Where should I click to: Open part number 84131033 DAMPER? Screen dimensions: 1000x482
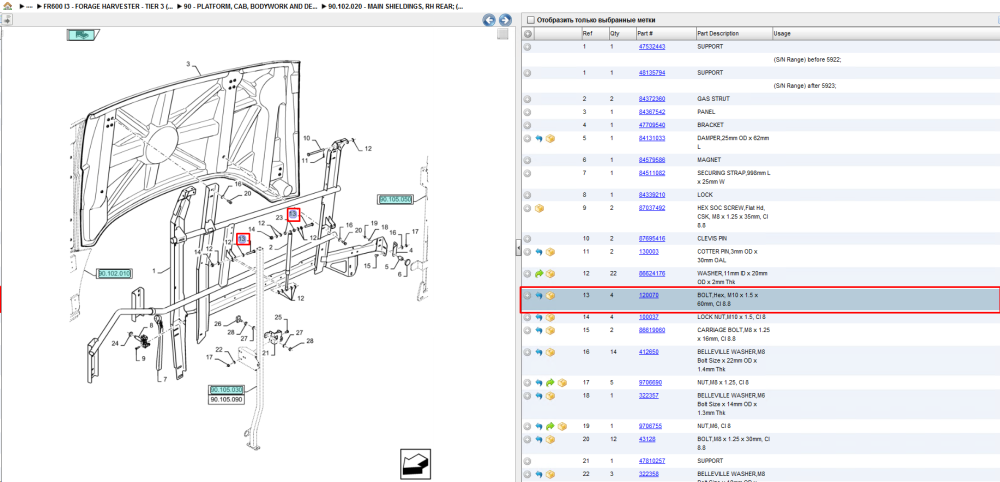[652, 138]
